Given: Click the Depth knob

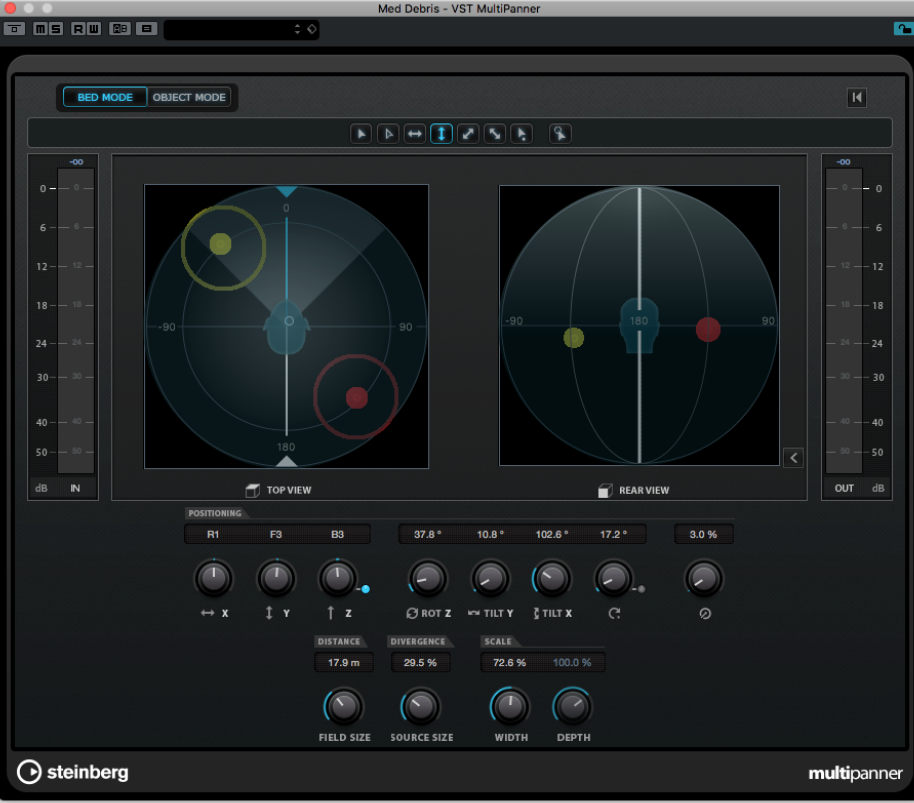Looking at the screenshot, I should [572, 706].
